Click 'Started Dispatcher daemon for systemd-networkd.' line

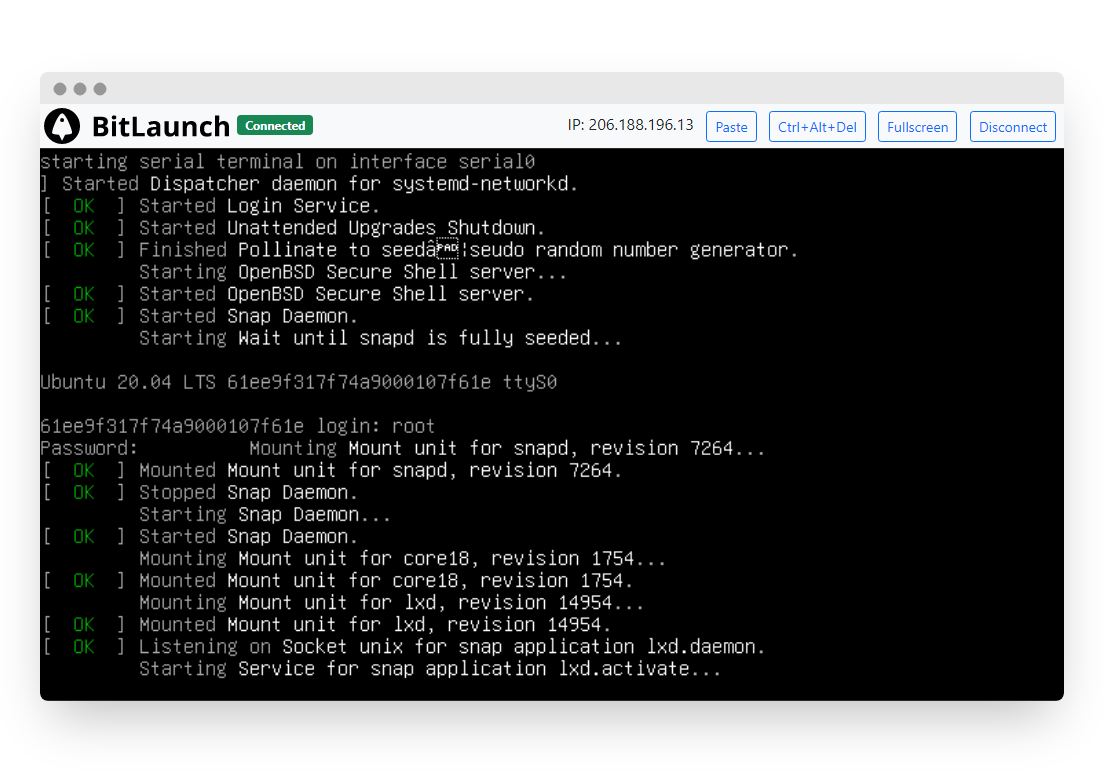pos(309,184)
